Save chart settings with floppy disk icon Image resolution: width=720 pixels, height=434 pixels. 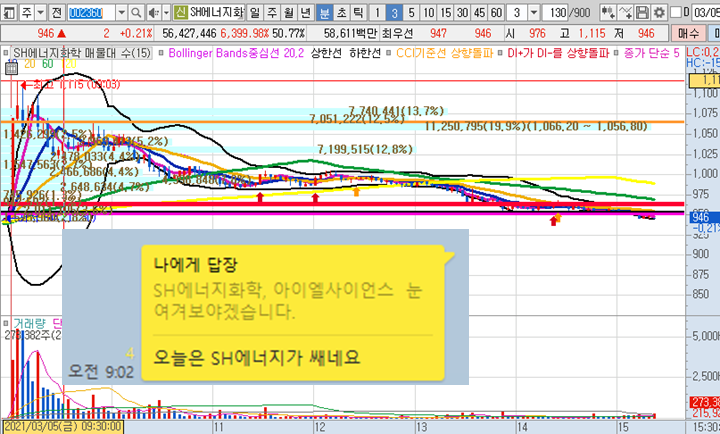click(x=642, y=12)
